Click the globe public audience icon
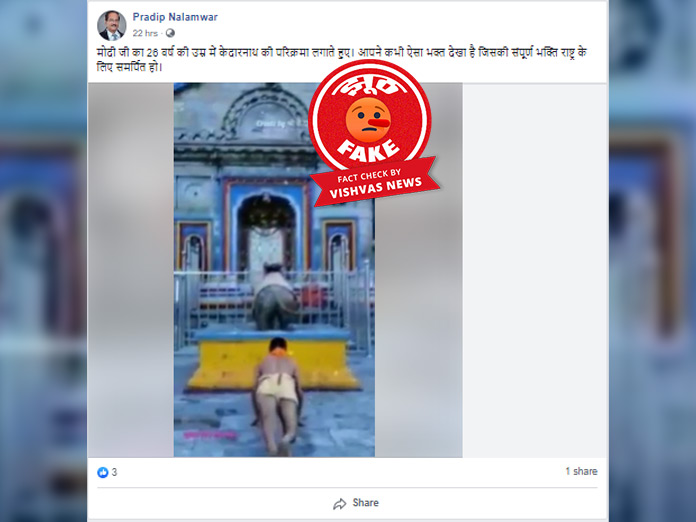This screenshot has height=522, width=696. tap(170, 33)
